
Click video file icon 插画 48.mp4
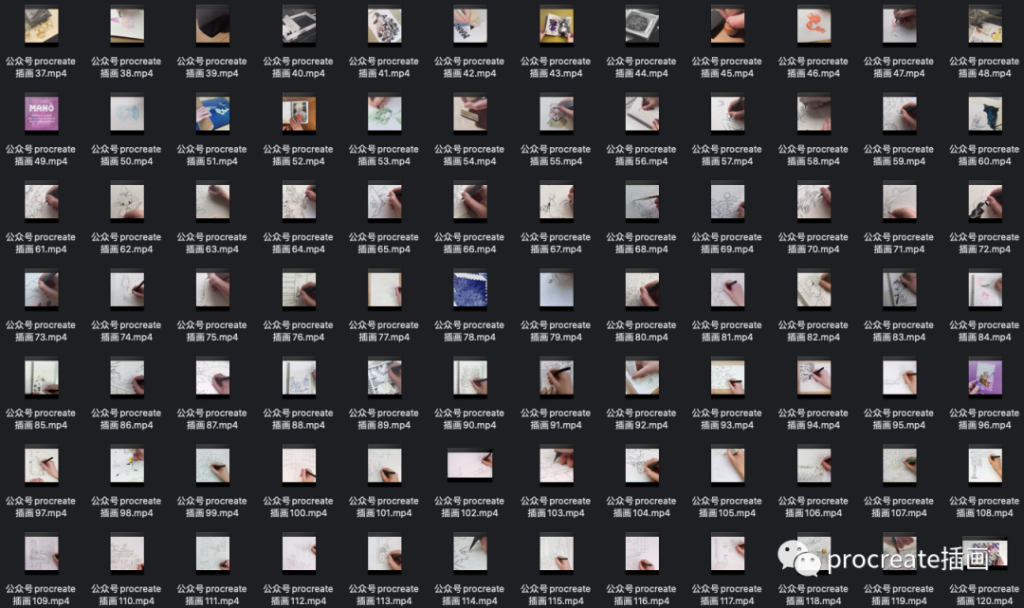coord(984,25)
